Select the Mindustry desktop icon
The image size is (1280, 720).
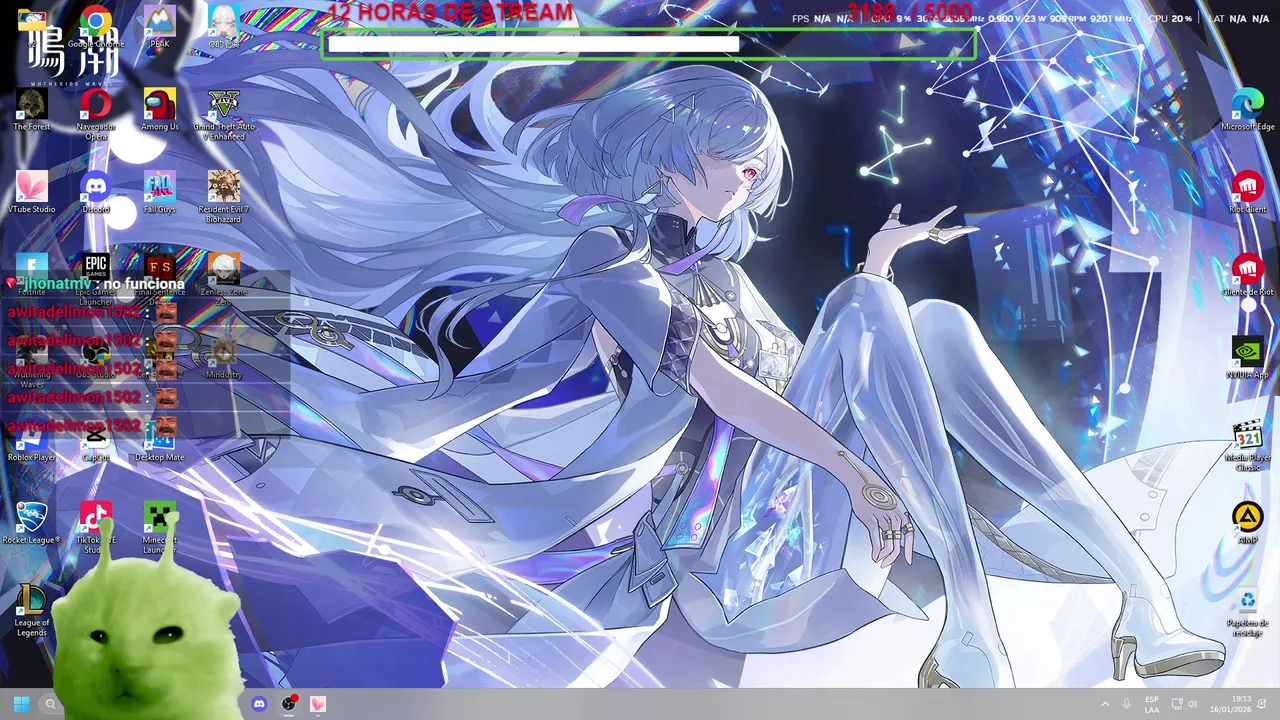coord(224,357)
